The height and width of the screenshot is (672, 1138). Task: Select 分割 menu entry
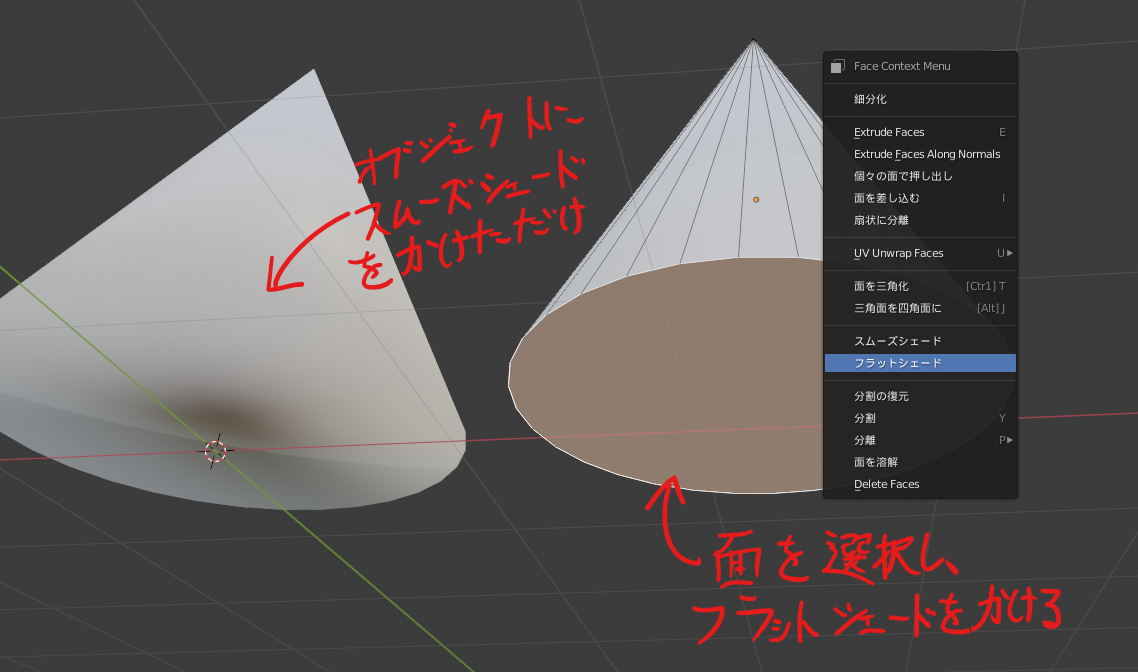click(920, 418)
